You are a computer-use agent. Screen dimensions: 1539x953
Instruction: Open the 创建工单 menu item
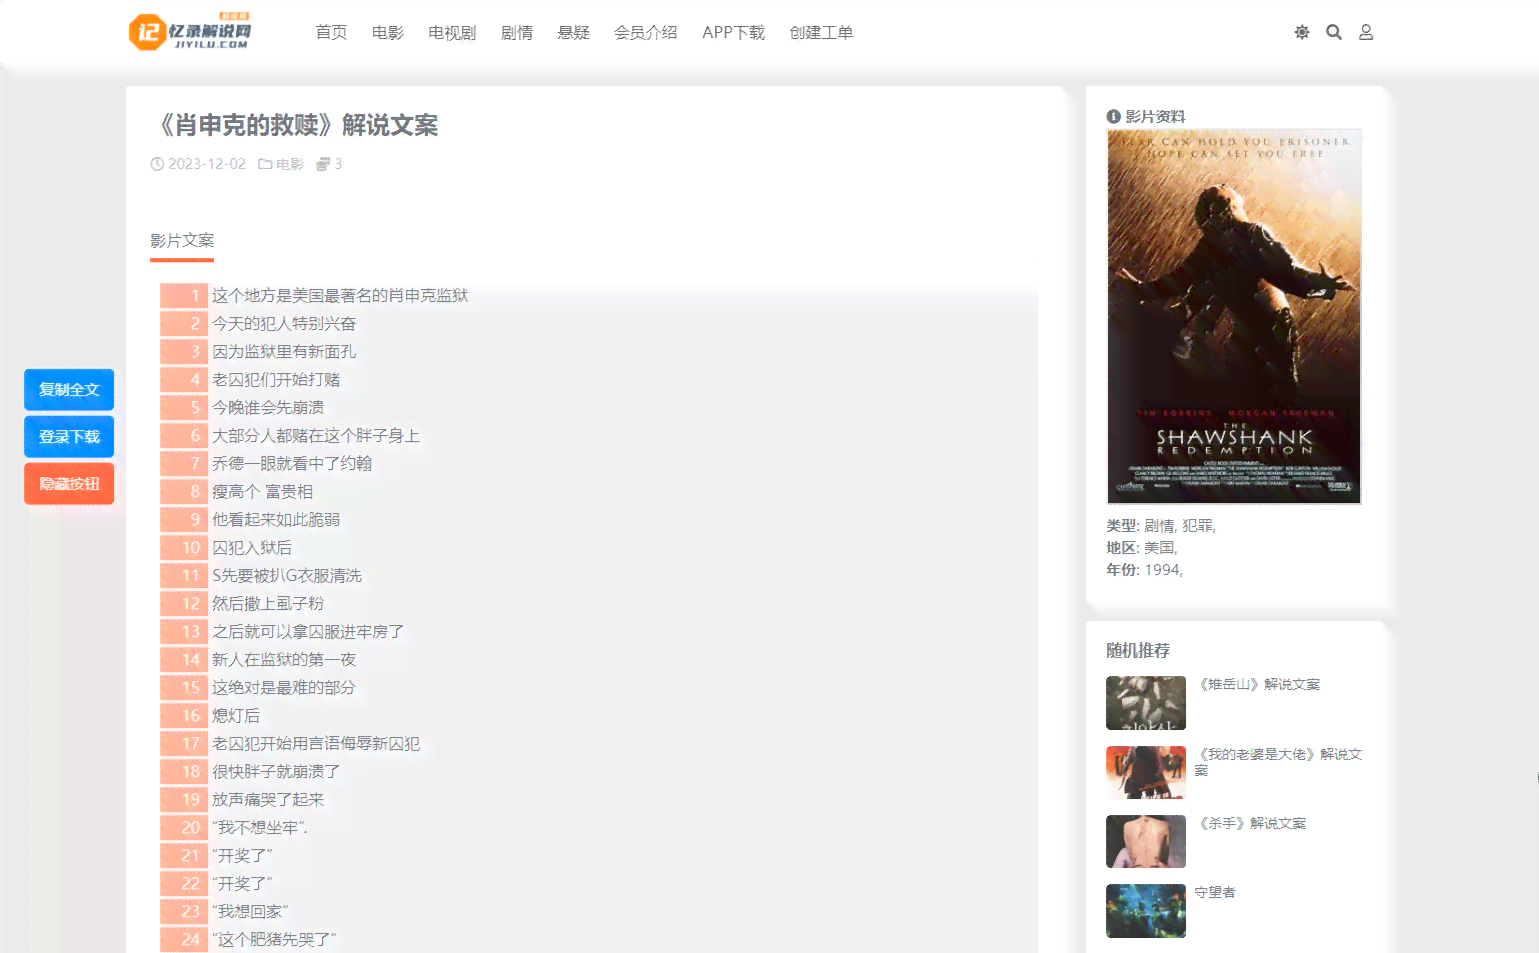coord(821,32)
